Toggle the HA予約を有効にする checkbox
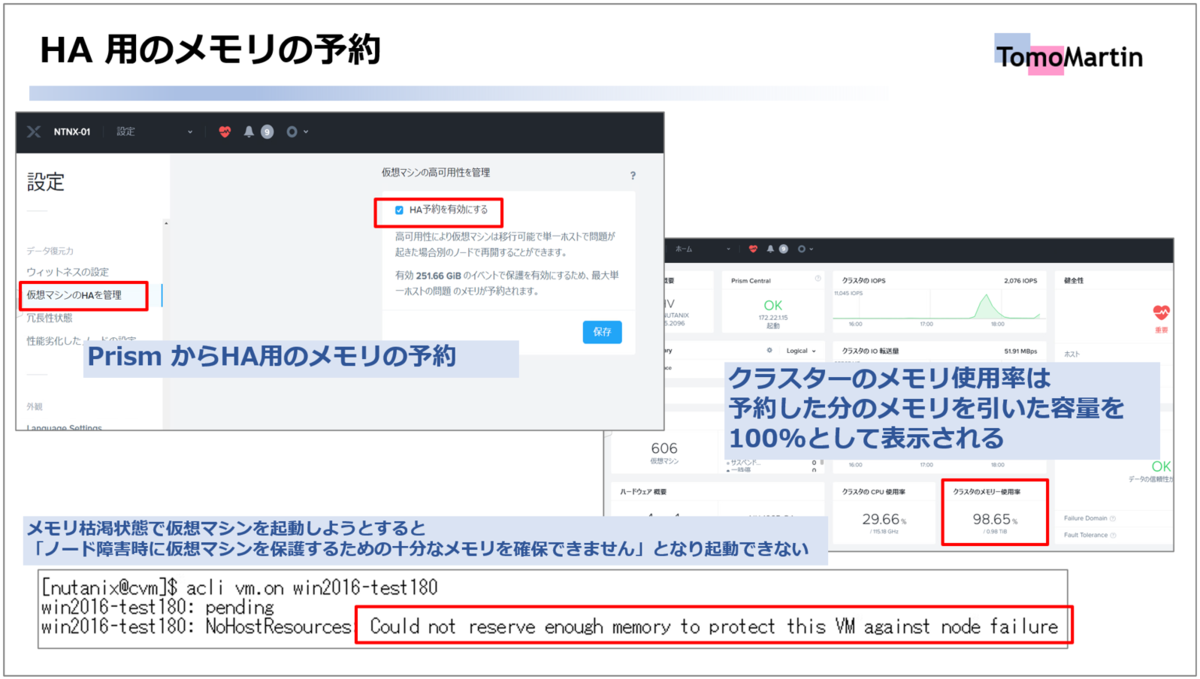This screenshot has width=1200, height=679. 399,210
